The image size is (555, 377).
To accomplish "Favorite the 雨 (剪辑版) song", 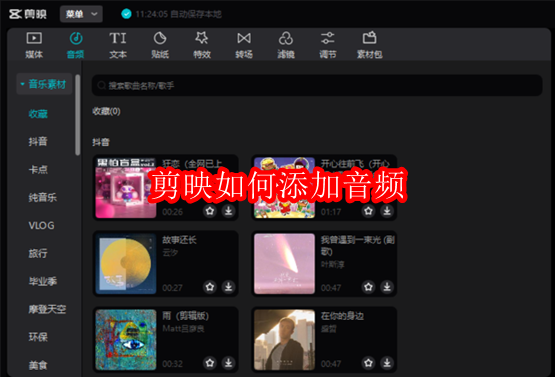I will point(210,363).
